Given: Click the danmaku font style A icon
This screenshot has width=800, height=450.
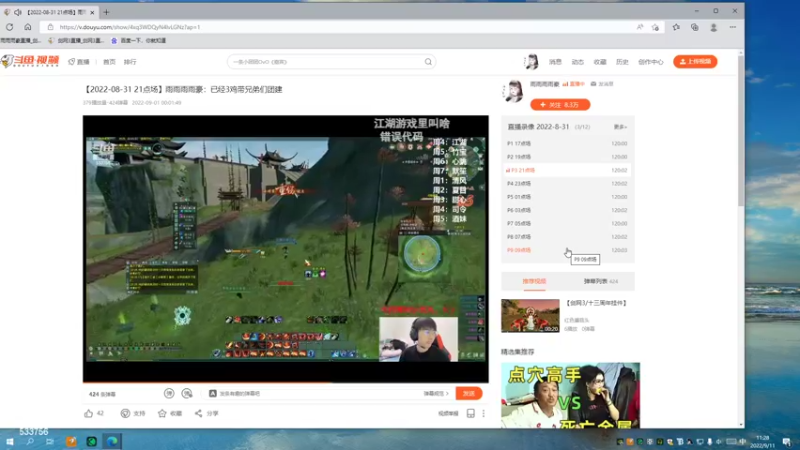Looking at the screenshot, I should pos(213,393).
